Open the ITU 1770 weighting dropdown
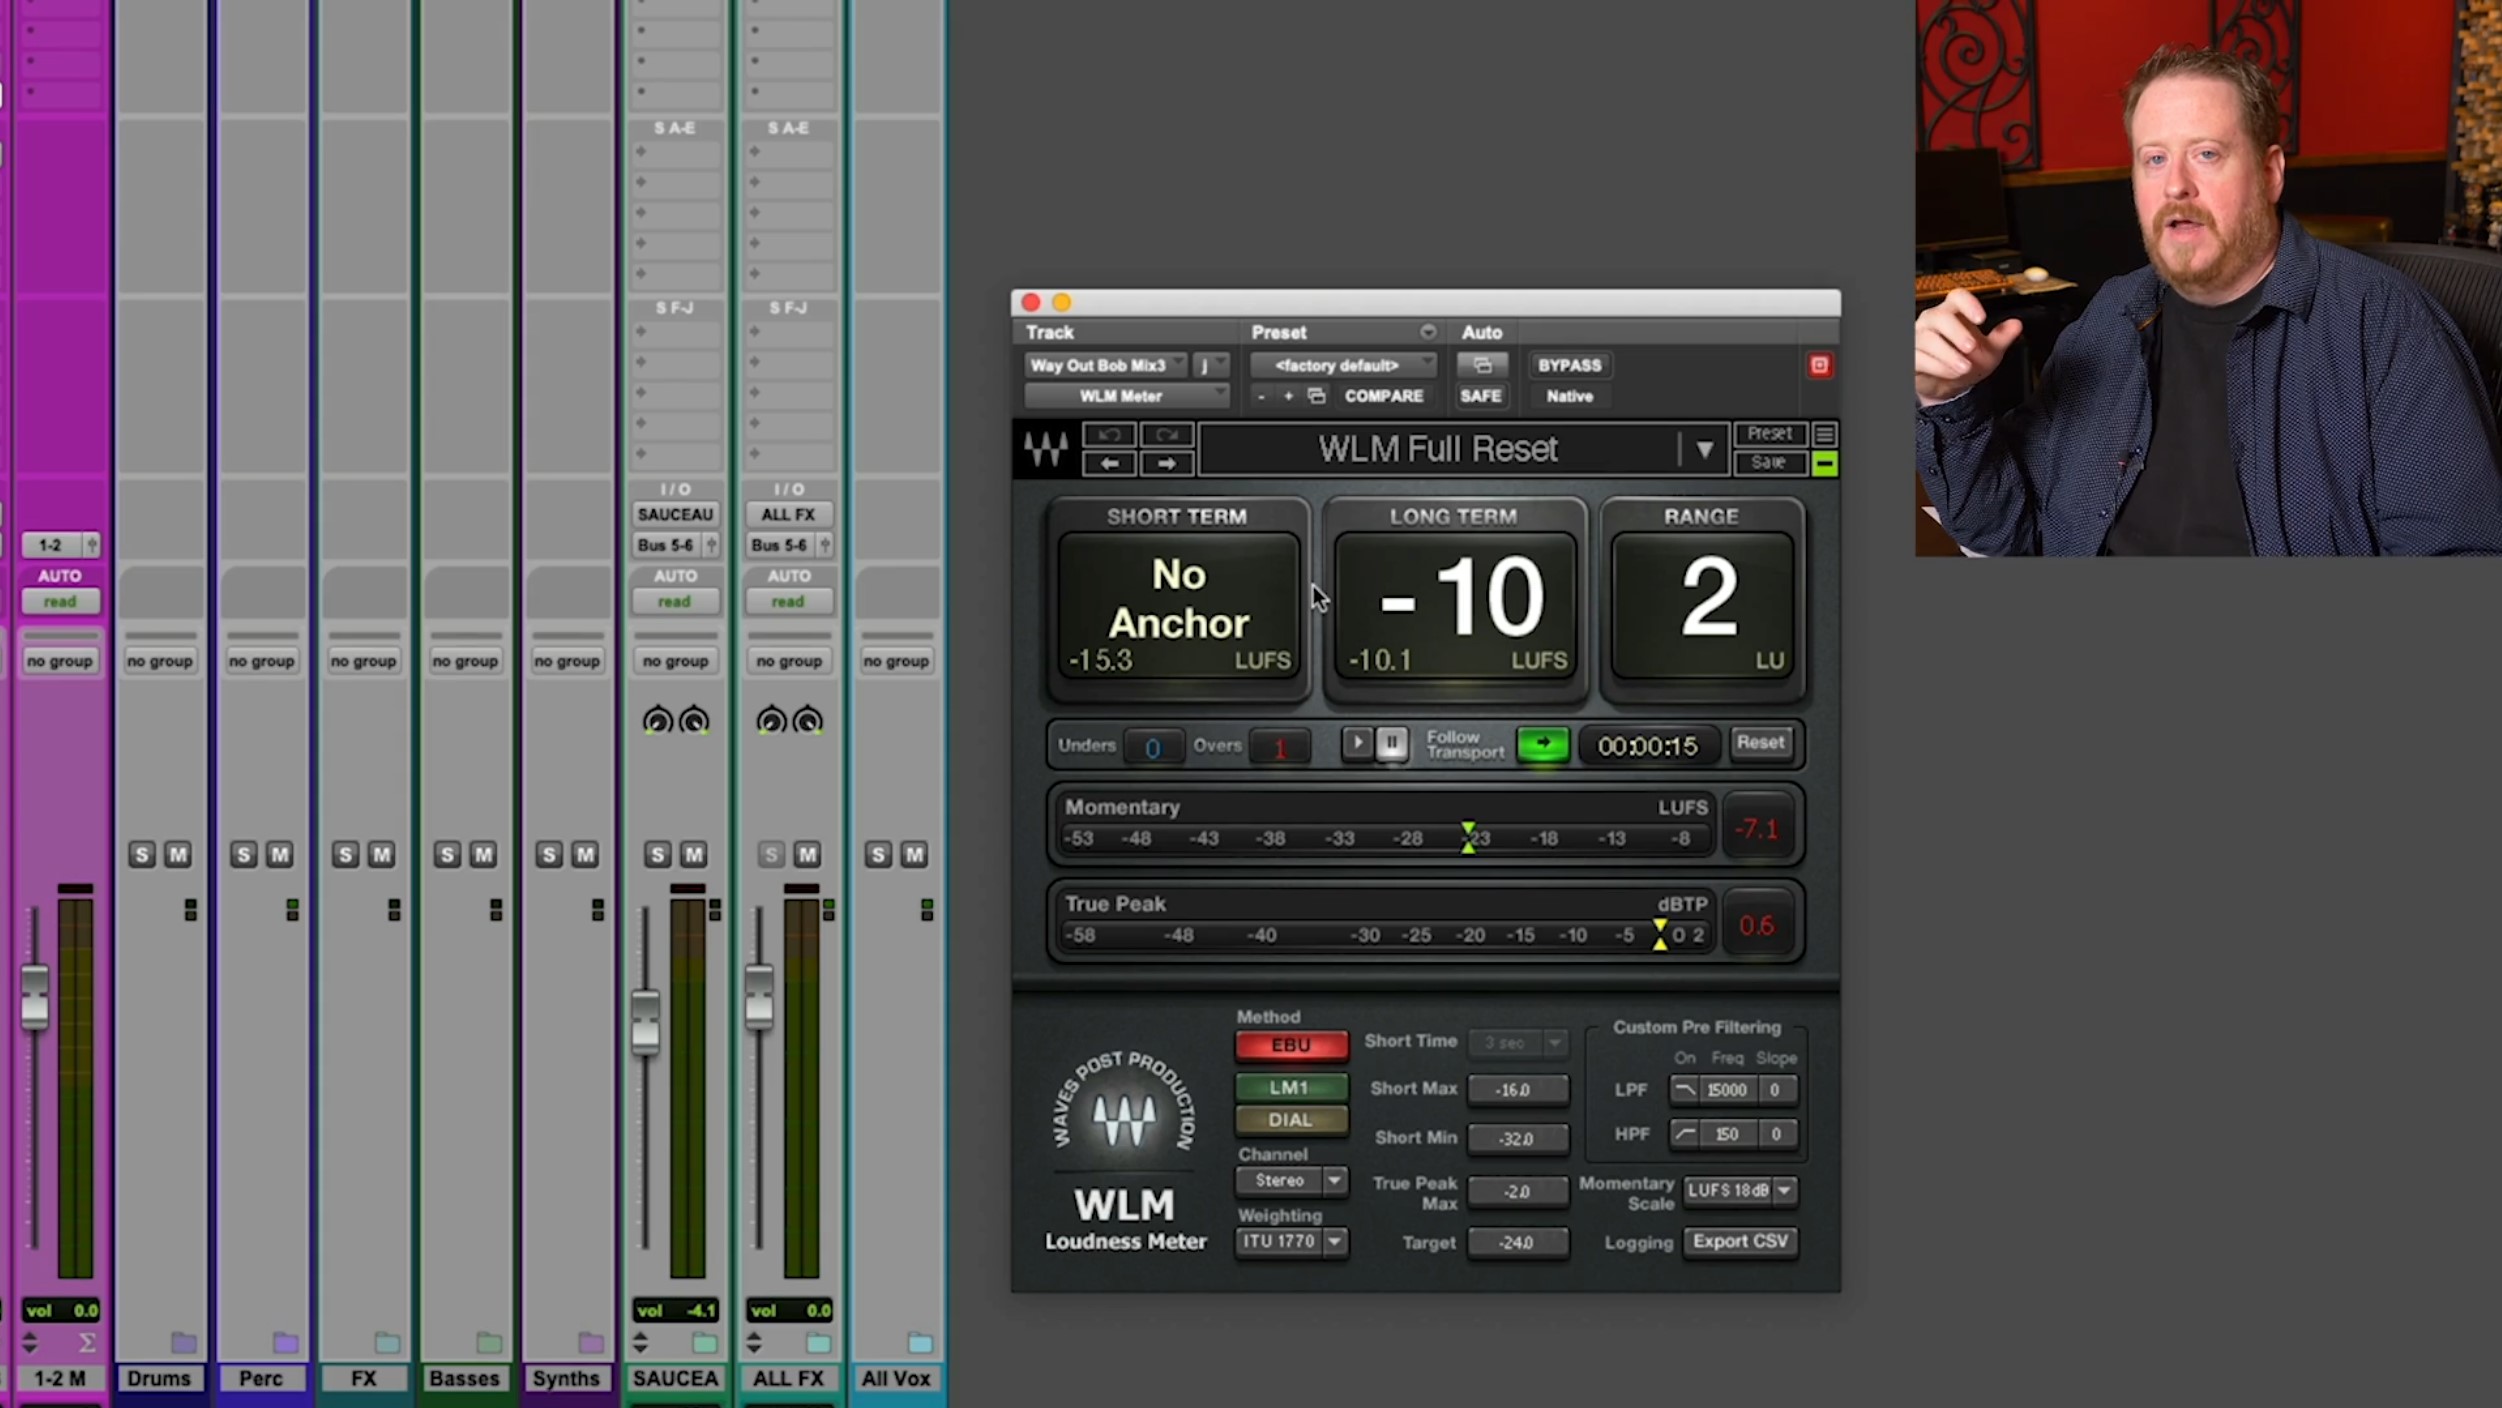The height and width of the screenshot is (1408, 2502). (1291, 1242)
